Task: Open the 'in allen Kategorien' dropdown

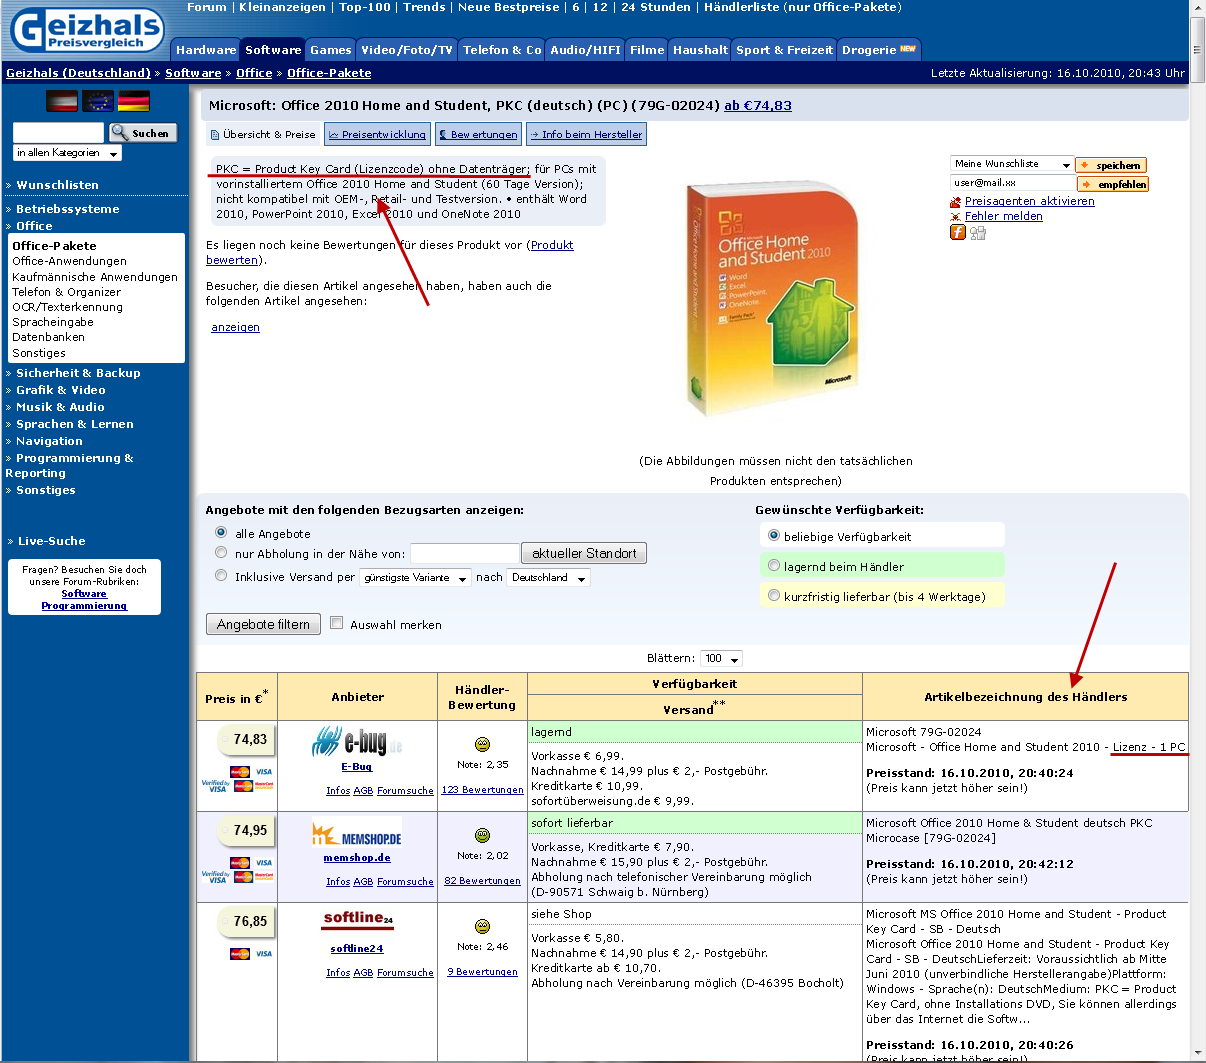Action: coord(67,153)
